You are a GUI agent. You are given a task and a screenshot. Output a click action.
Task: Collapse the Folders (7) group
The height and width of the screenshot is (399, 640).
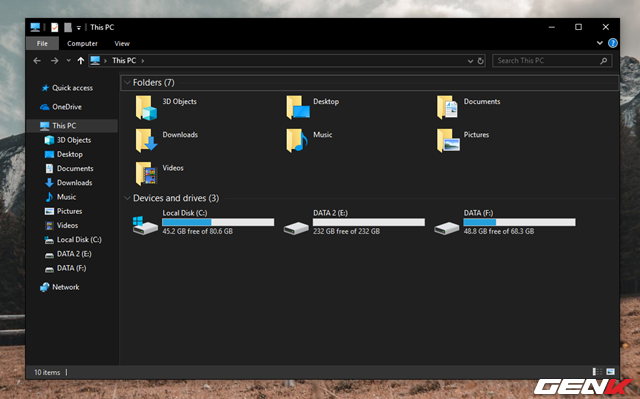click(127, 82)
